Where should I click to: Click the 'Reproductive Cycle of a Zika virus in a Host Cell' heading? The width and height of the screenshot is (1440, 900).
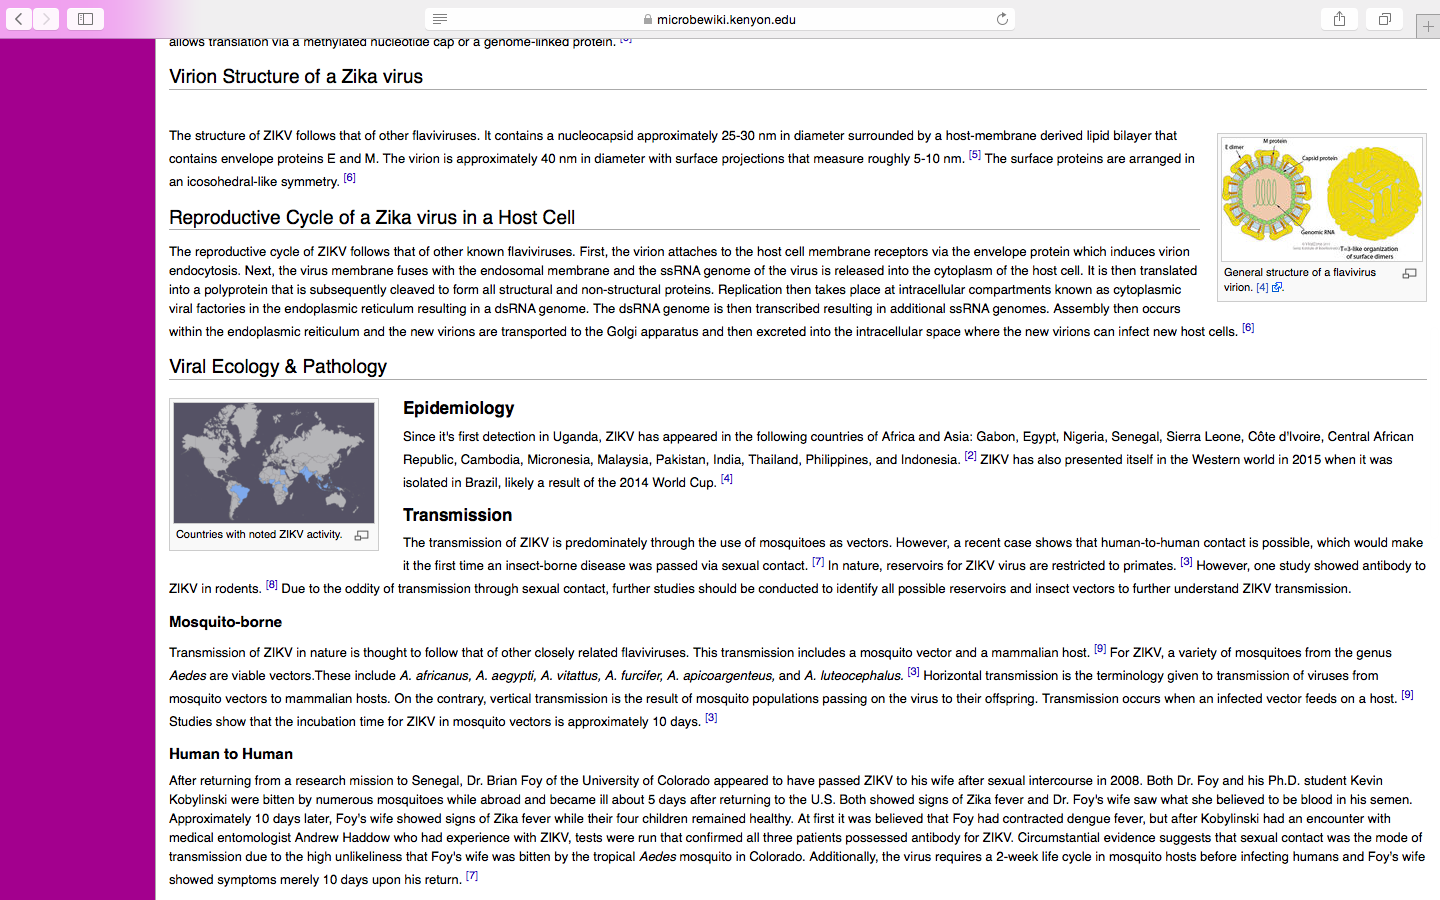click(372, 218)
